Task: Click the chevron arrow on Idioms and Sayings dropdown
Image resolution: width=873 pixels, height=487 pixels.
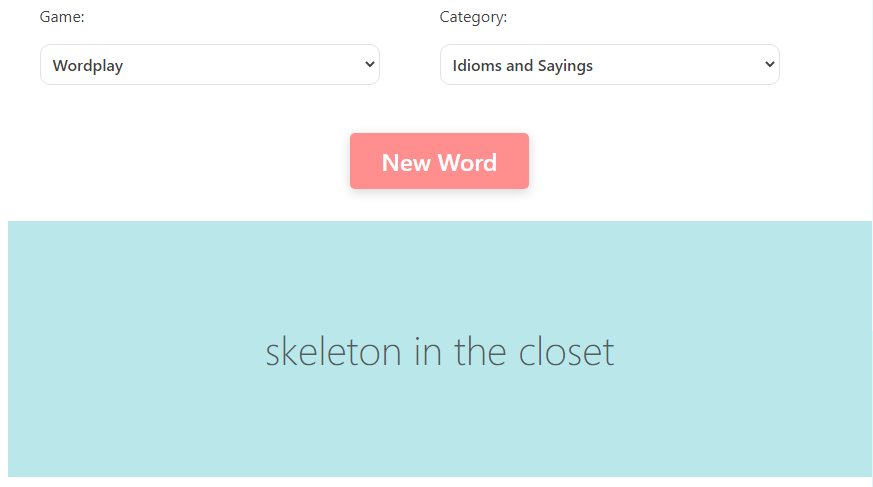Action: [x=769, y=65]
